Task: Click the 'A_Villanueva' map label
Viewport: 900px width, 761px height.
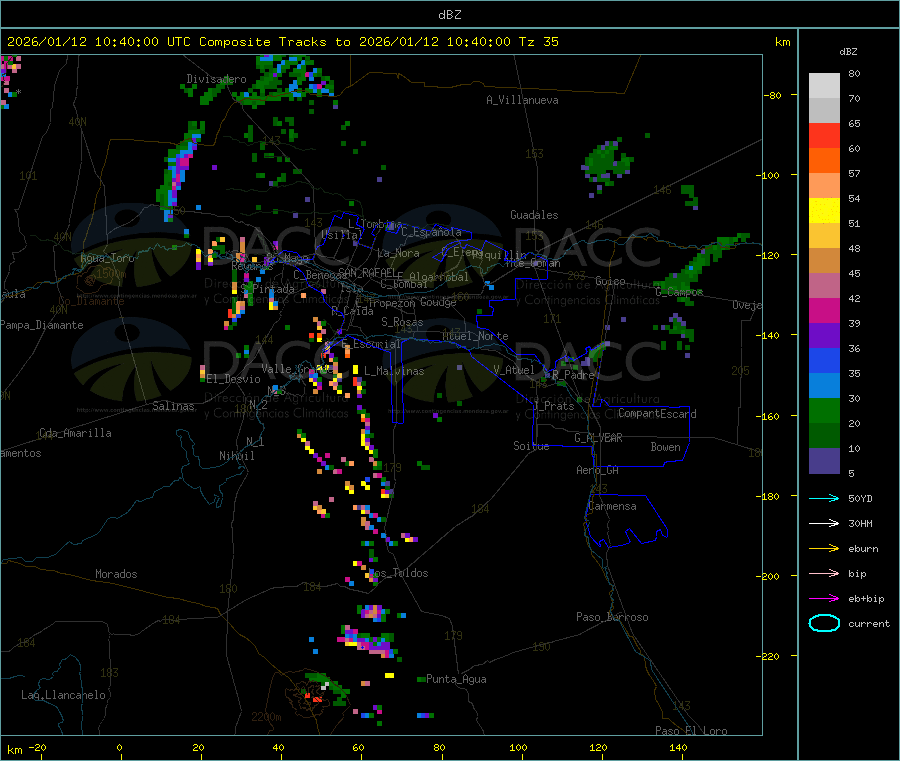Action: point(522,100)
